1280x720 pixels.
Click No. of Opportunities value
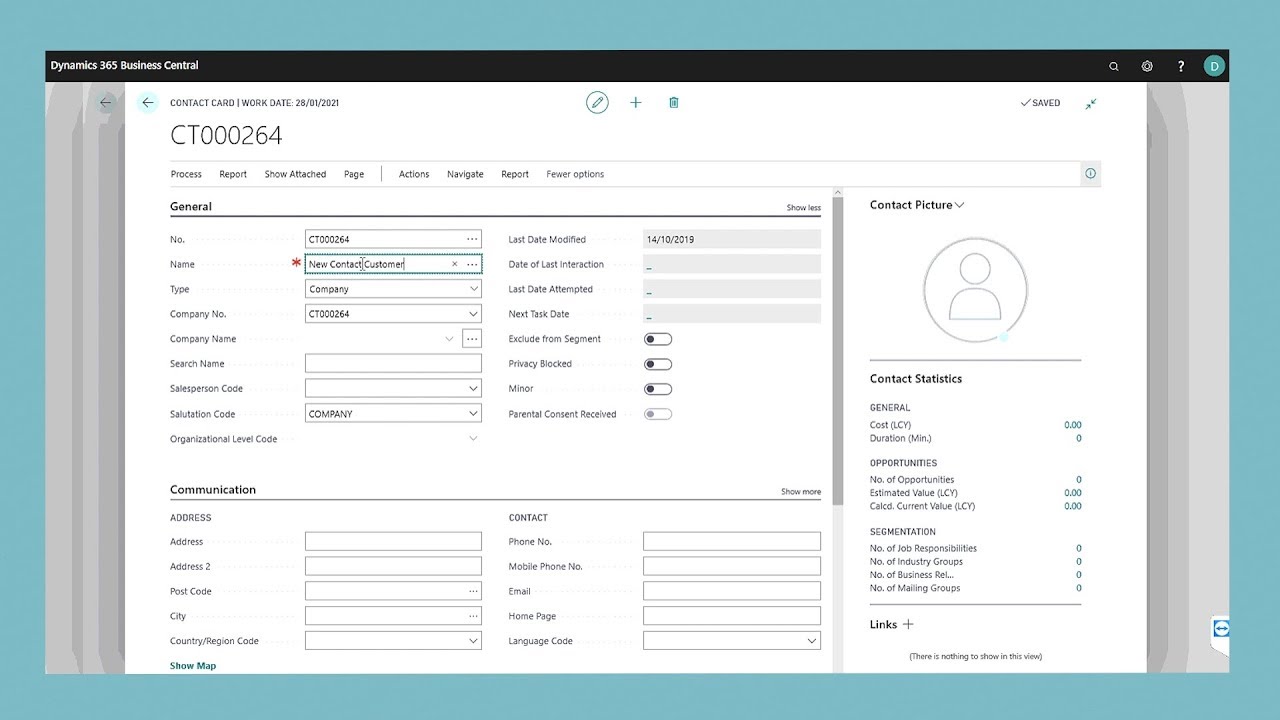coord(1078,480)
